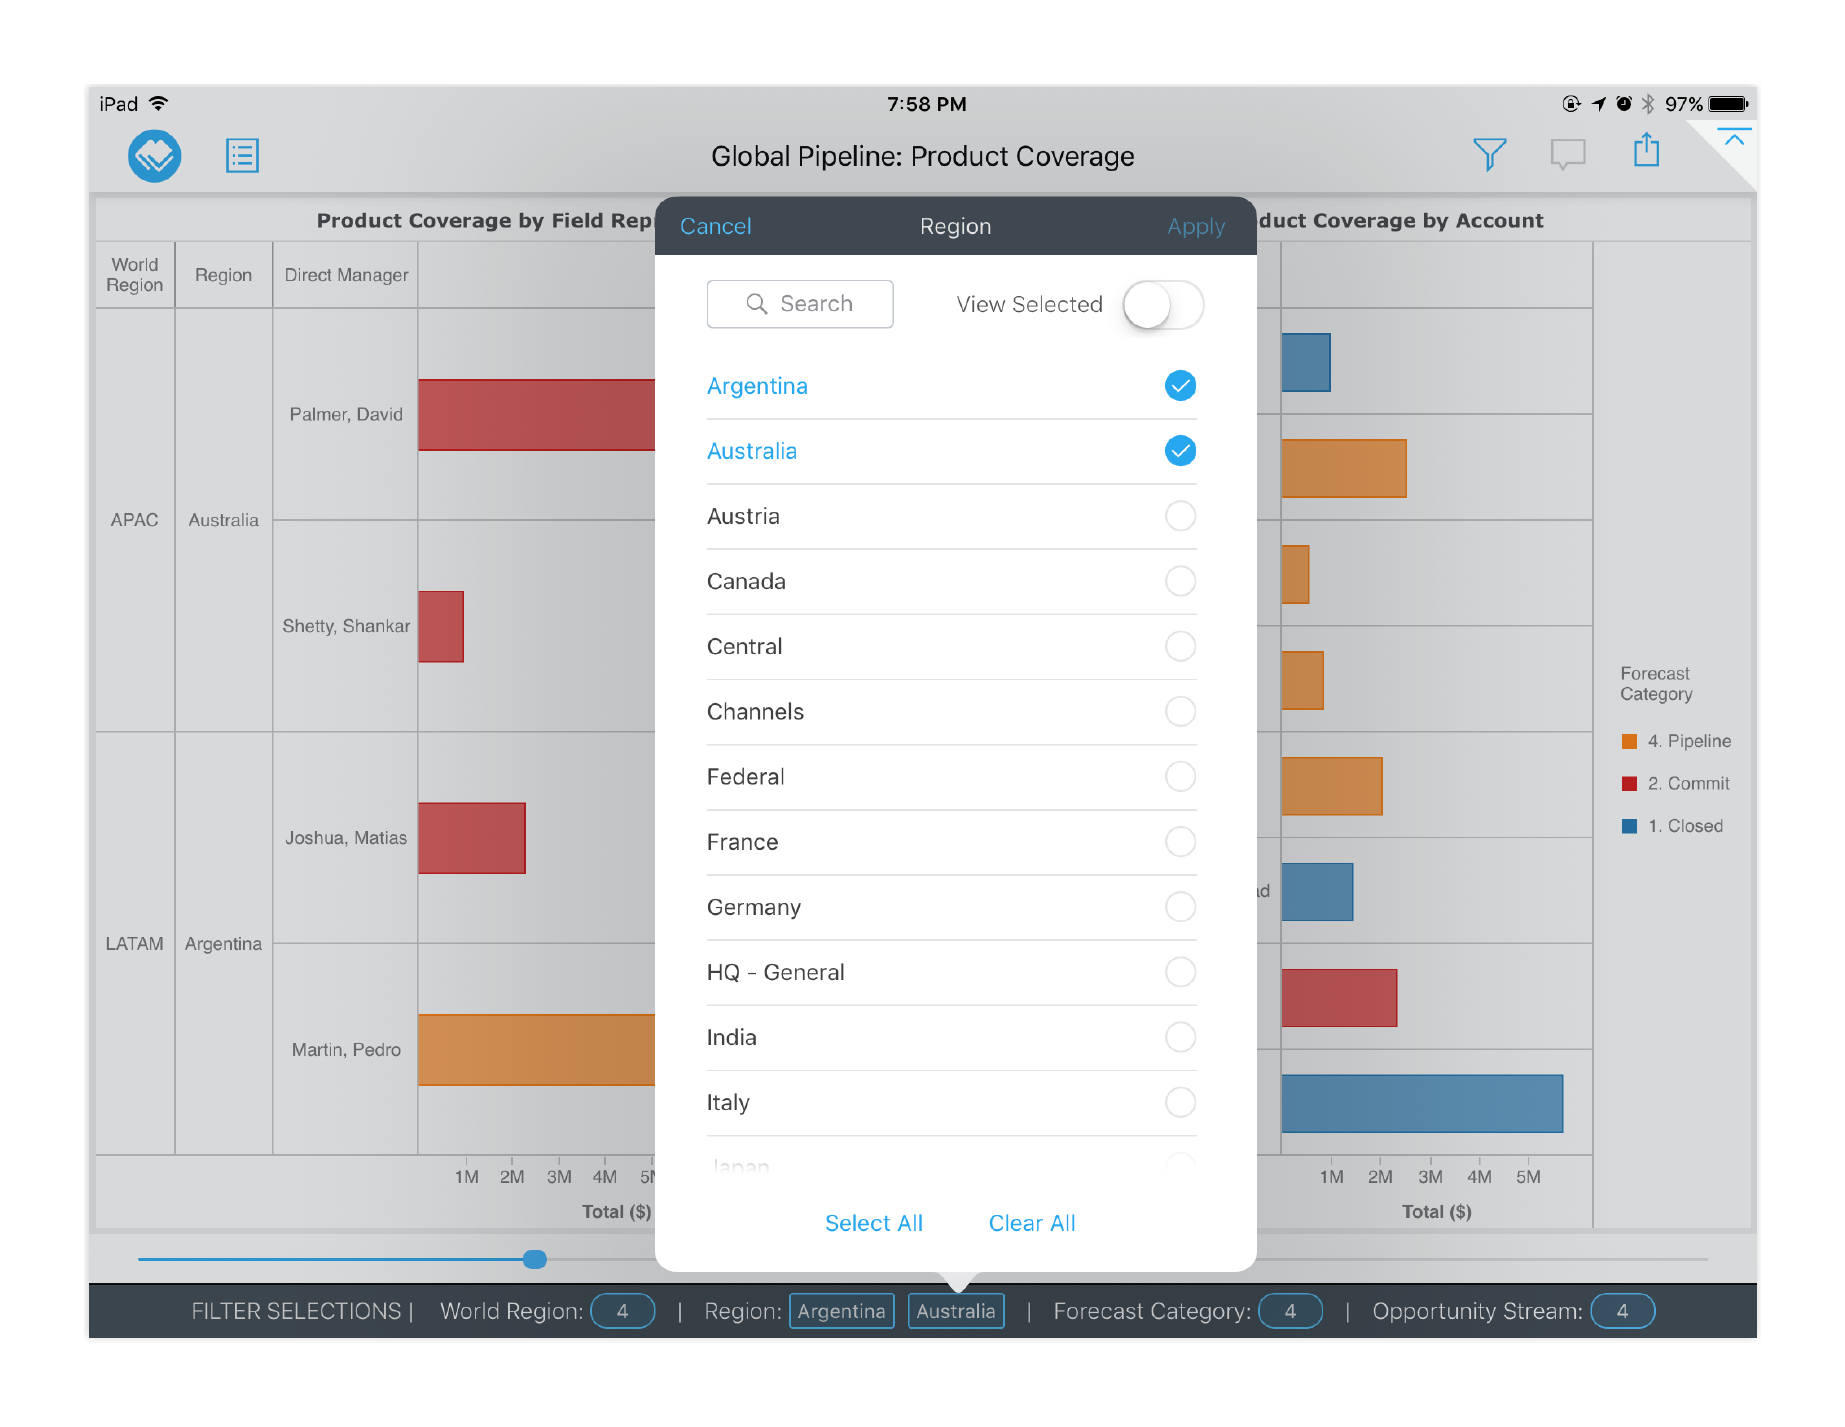Uncheck the Argentina region
The image size is (1845, 1427).
click(1180, 386)
